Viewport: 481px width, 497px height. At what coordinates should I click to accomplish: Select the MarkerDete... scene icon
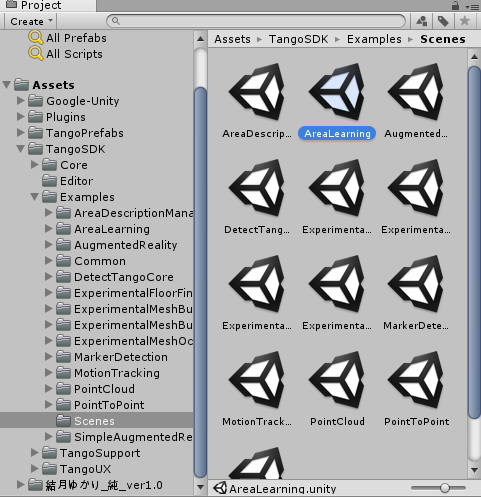click(x=416, y=284)
